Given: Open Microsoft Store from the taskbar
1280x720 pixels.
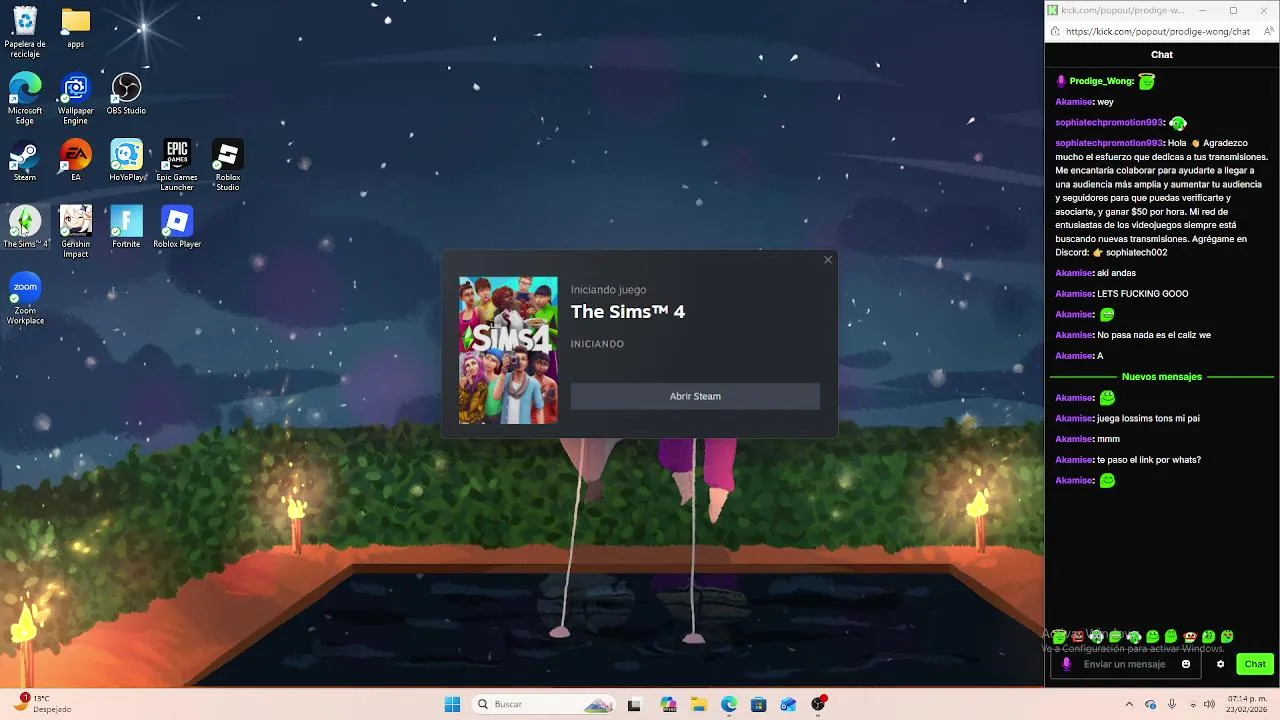Looking at the screenshot, I should click(759, 704).
